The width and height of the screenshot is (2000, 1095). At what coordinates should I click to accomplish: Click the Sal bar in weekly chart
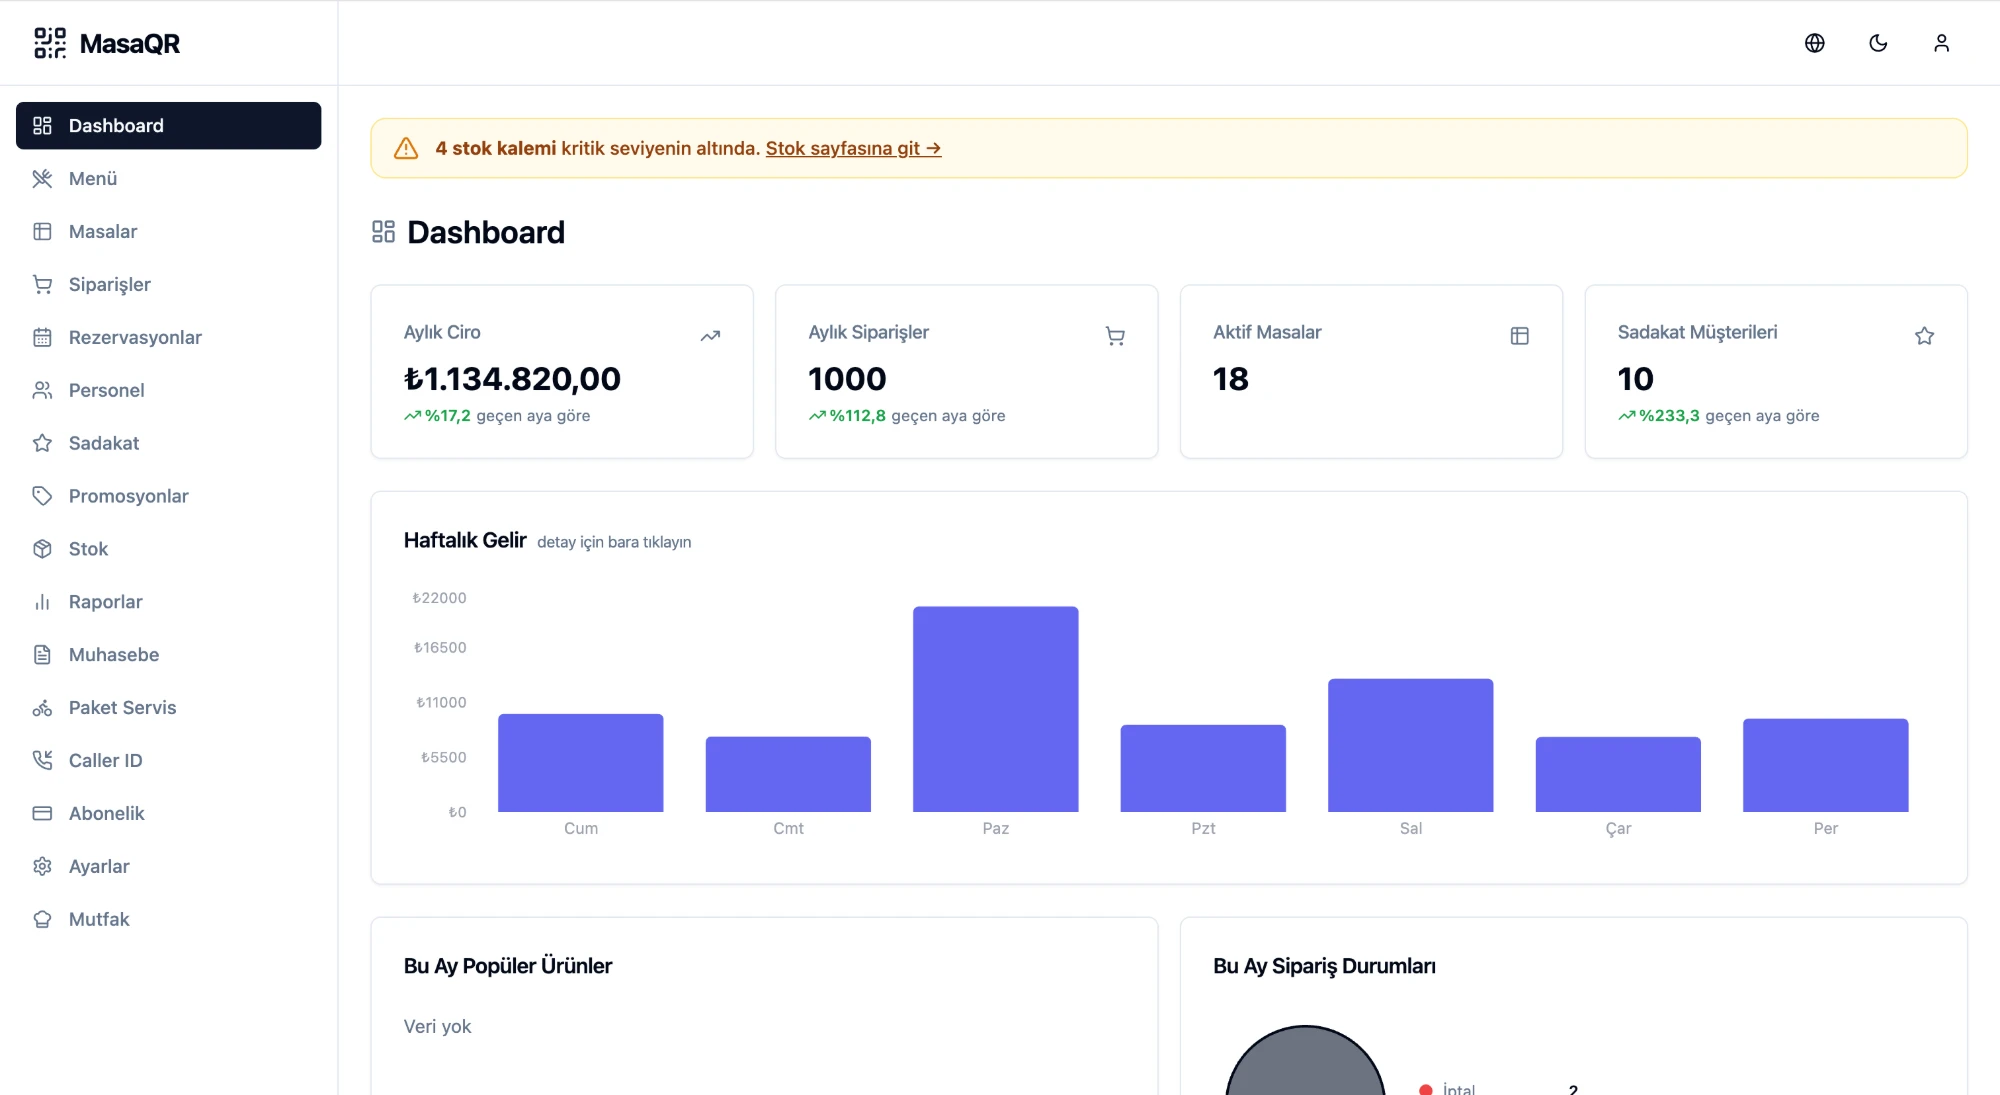(1411, 746)
